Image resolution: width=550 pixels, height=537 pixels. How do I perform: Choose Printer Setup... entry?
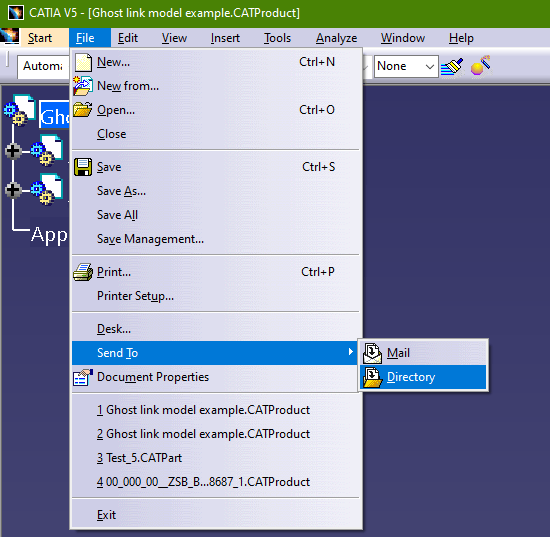point(215,296)
